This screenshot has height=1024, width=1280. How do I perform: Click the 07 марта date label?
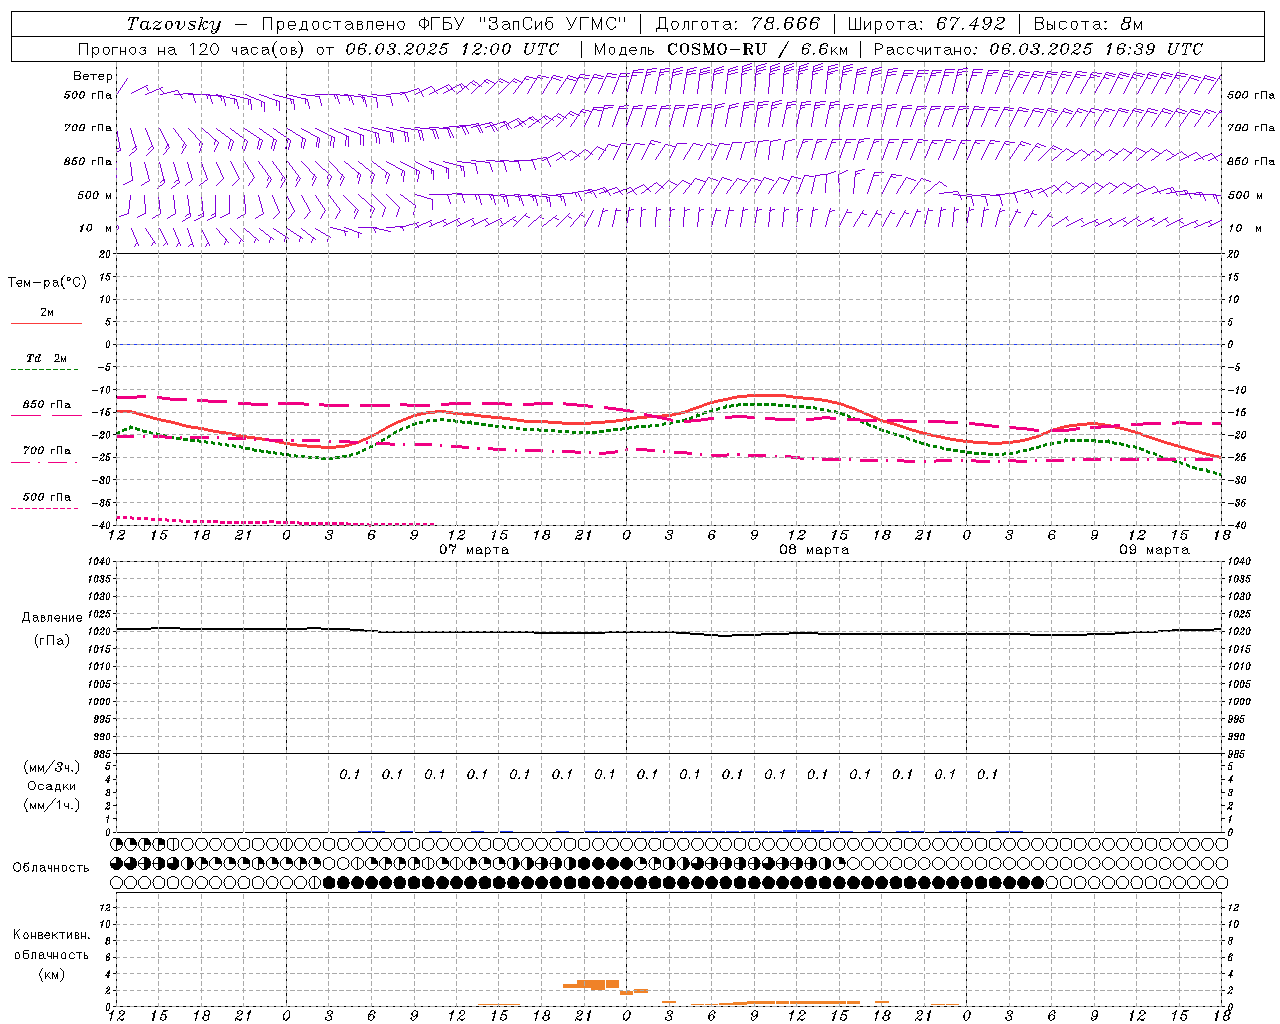(474, 550)
